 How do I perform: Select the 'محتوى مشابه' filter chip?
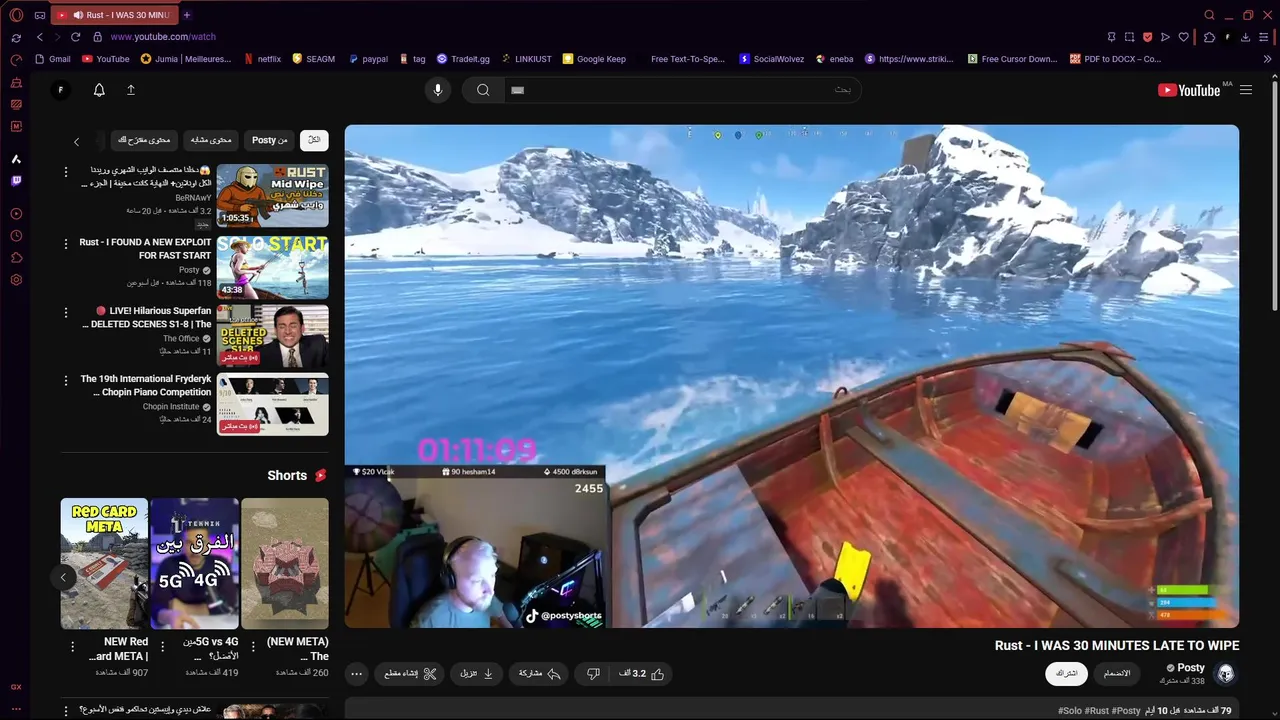tap(211, 141)
